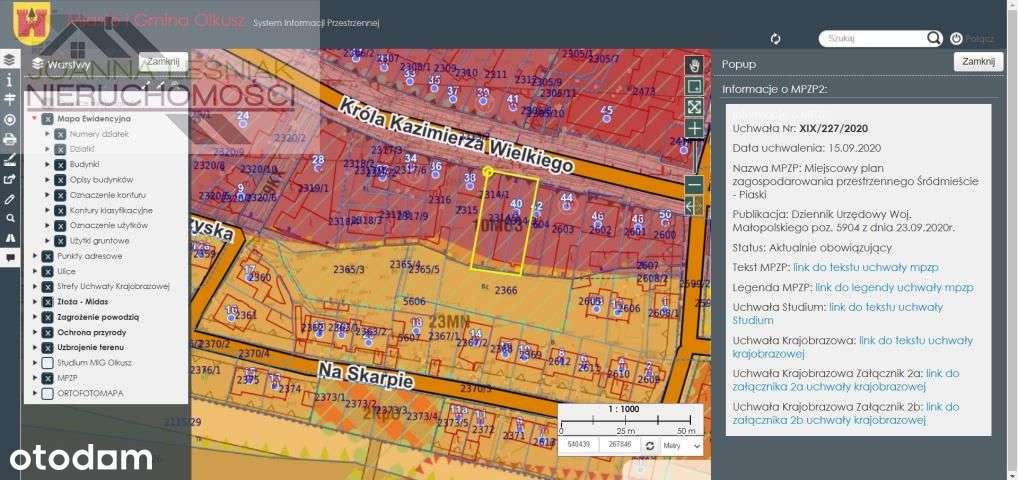Toggle the Studium MiG Olkusz layer checkbox
This screenshot has height=480, width=1018.
click(47, 362)
